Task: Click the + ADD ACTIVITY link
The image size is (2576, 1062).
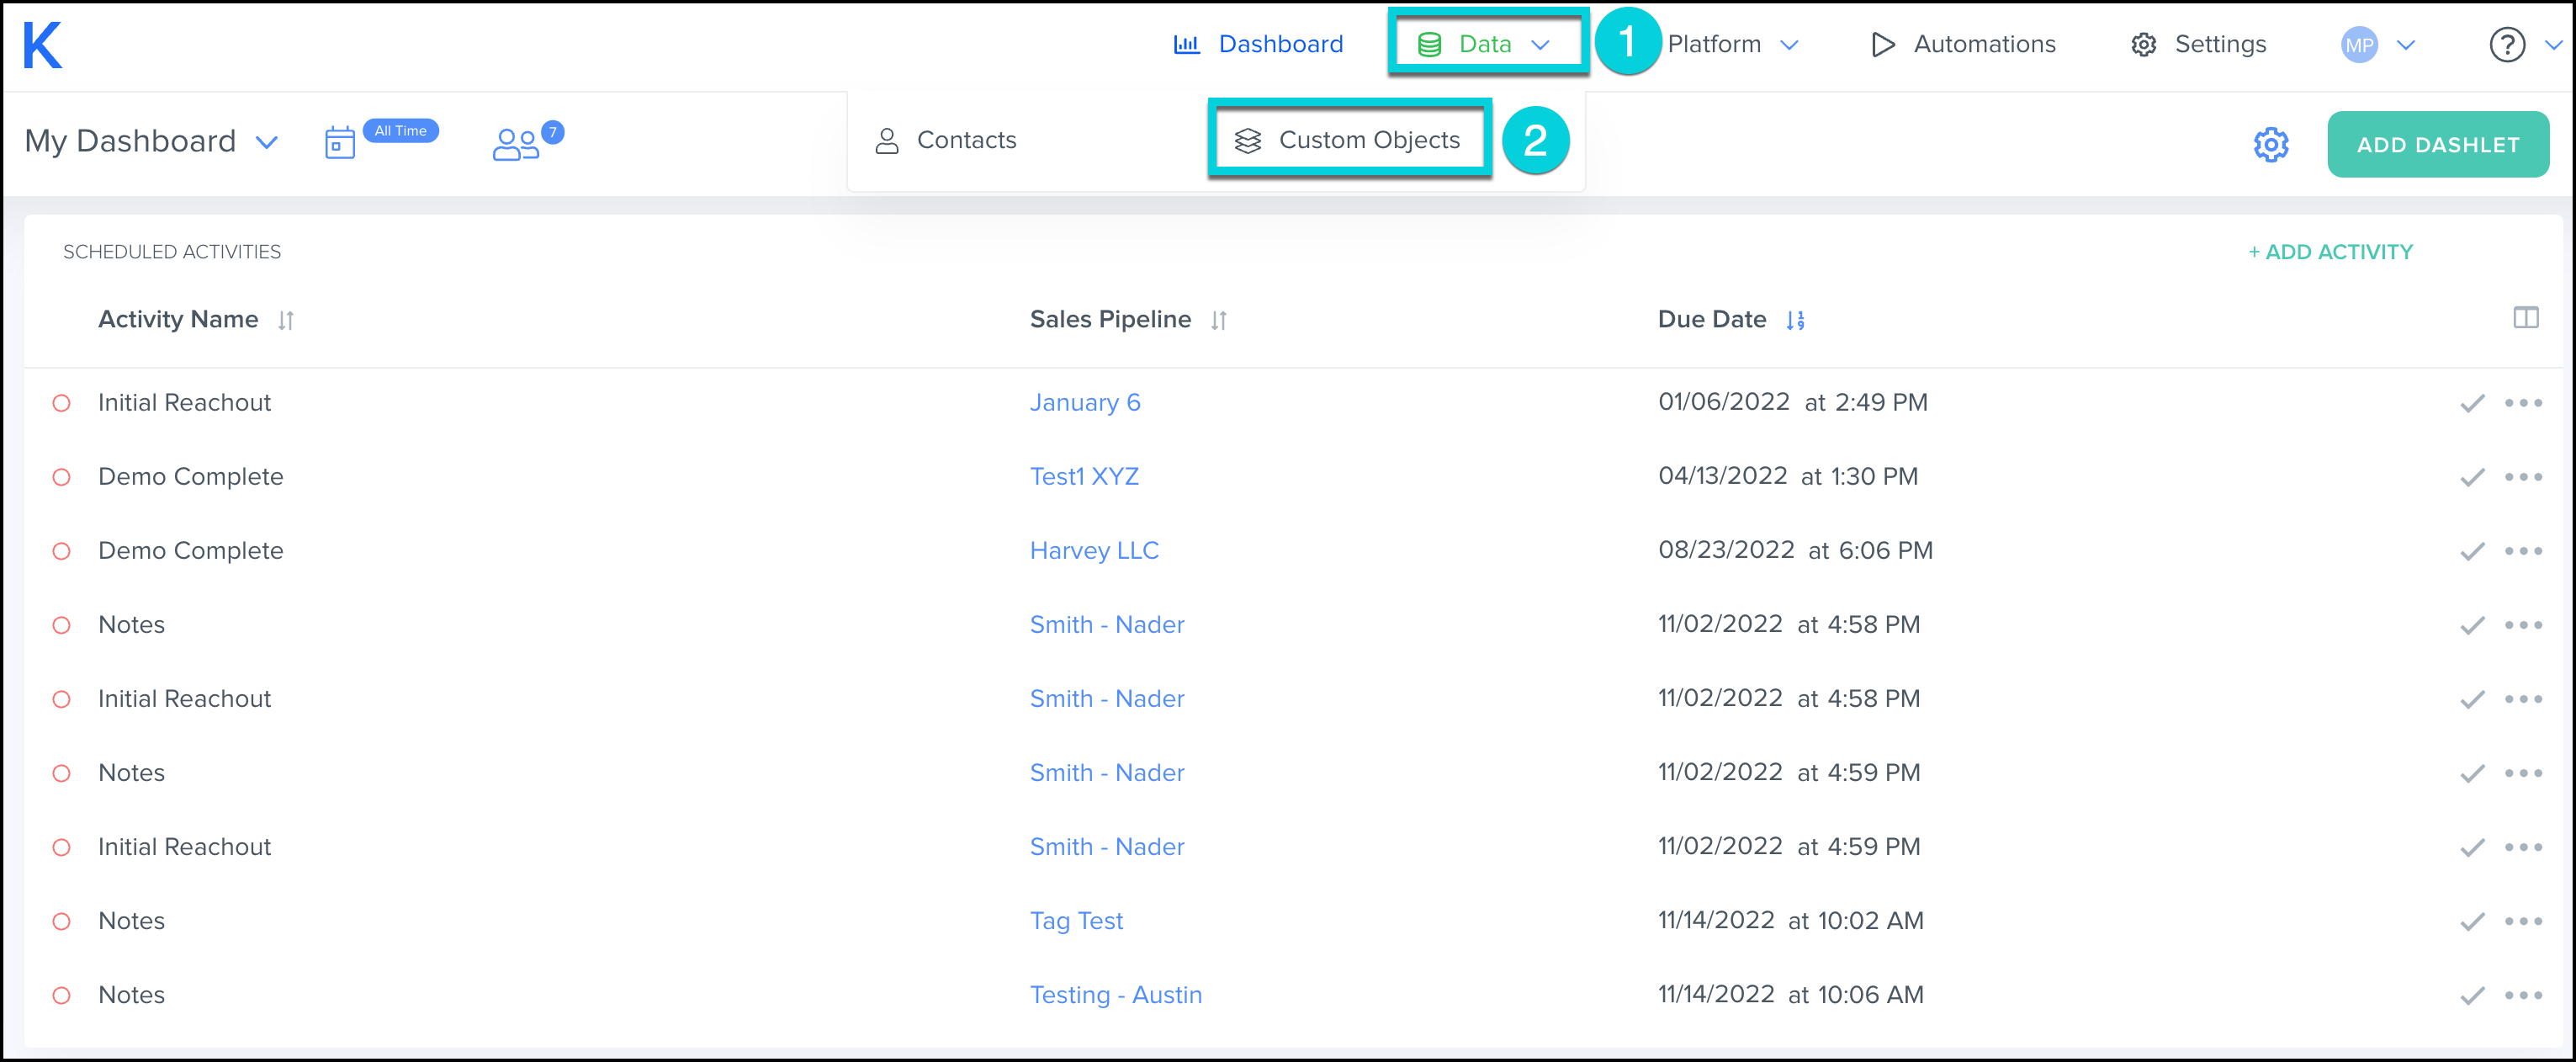Action: [x=2330, y=252]
